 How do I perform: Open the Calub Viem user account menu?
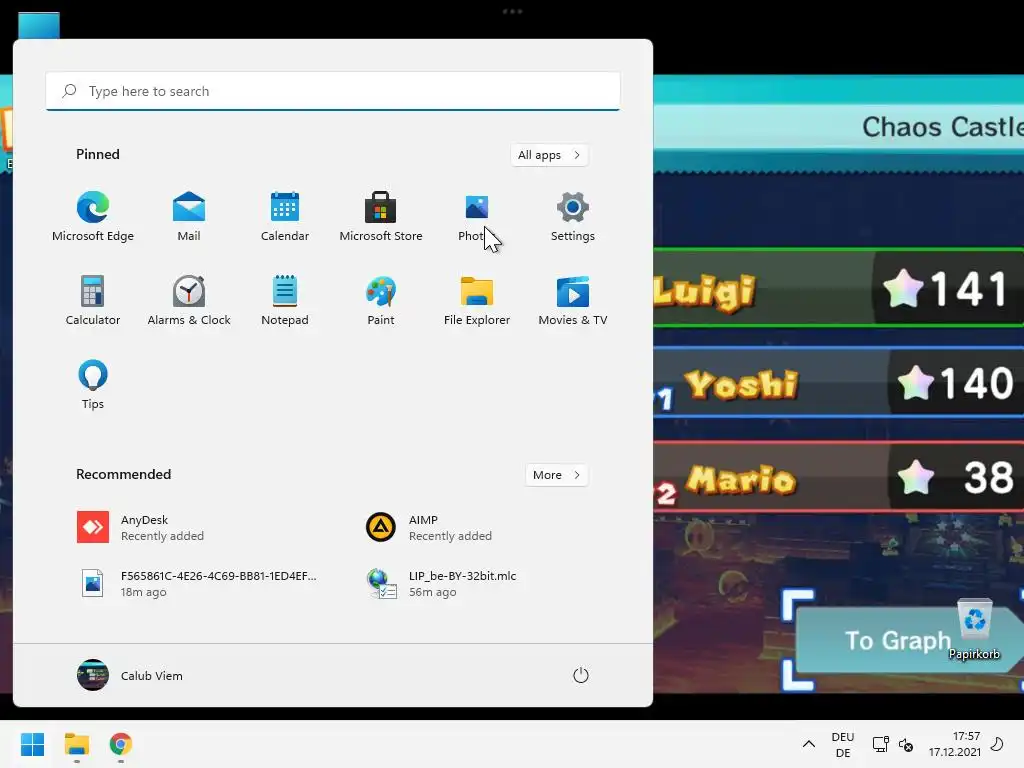point(130,675)
